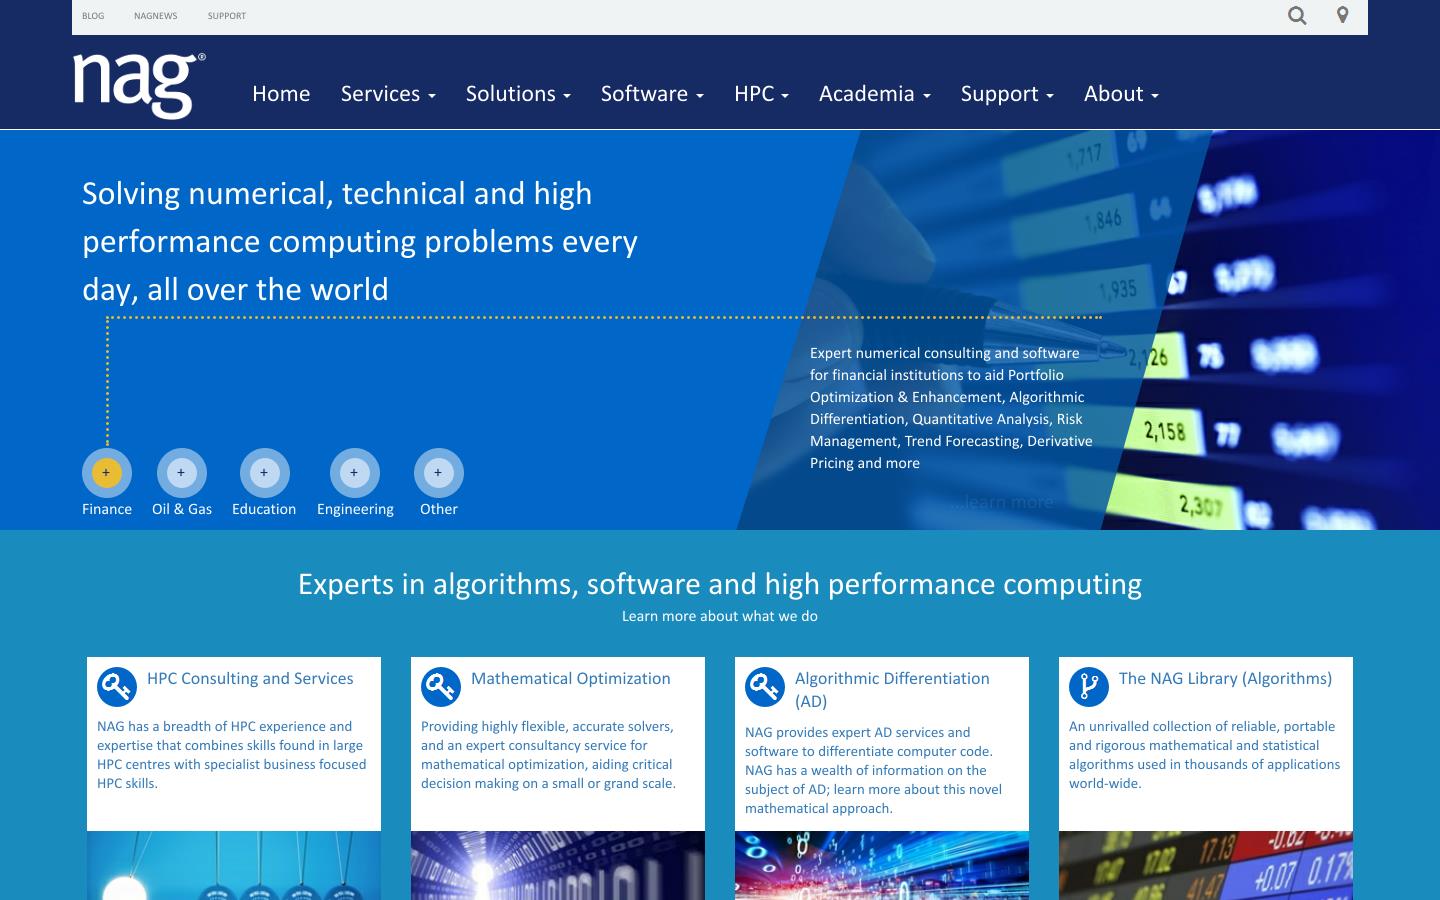Expand the Software menu

click(652, 94)
